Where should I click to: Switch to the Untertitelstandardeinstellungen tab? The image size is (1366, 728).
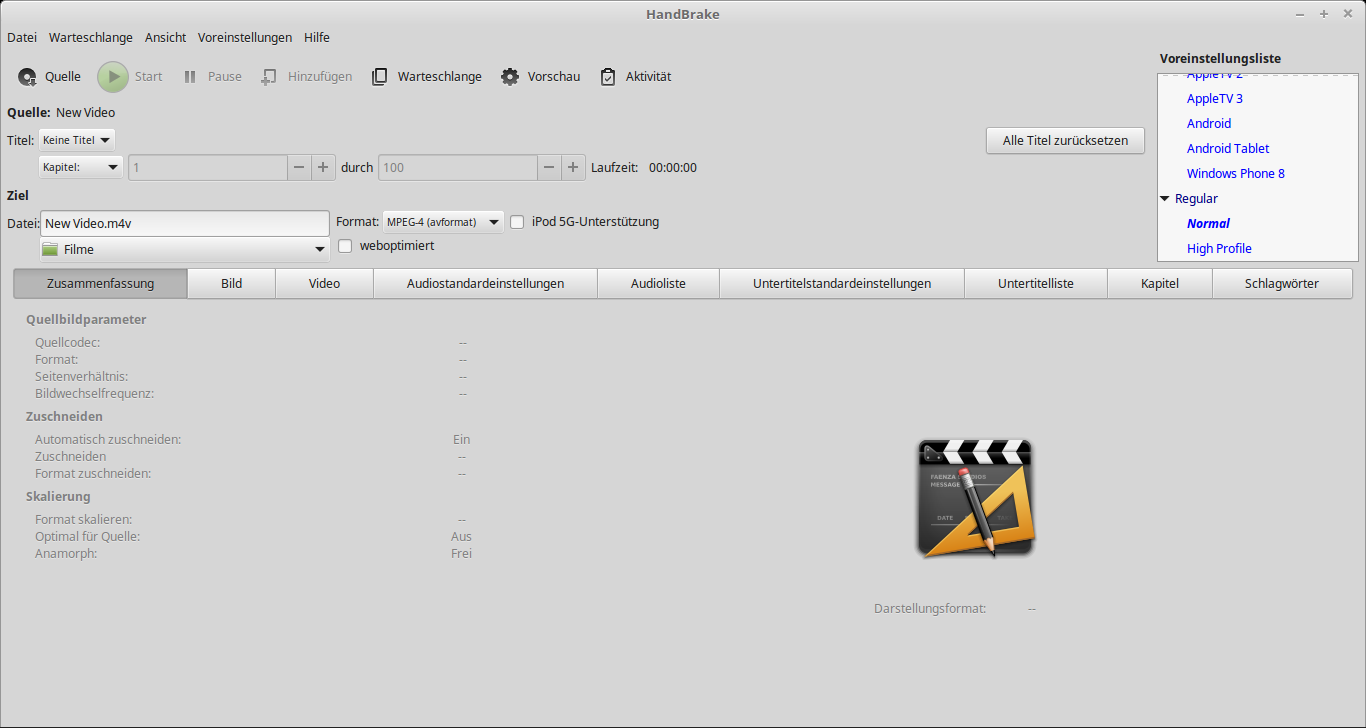coord(842,283)
